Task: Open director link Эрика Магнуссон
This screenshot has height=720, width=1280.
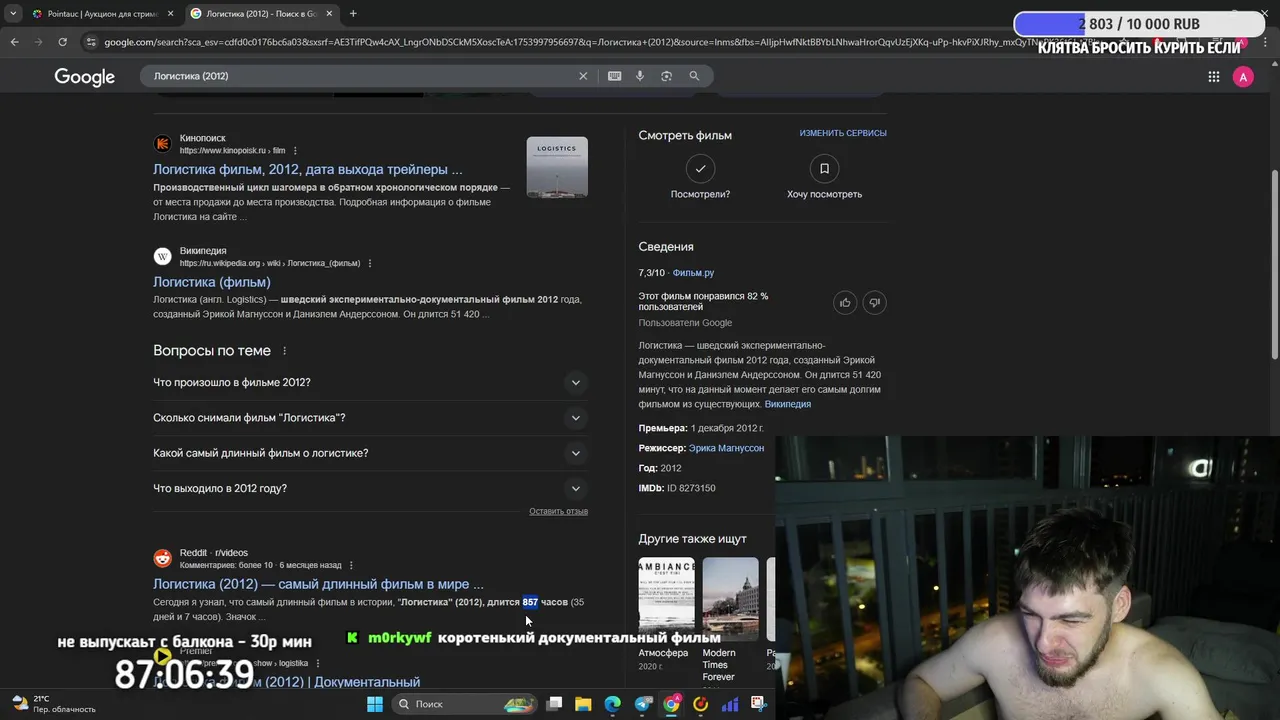Action: point(726,448)
